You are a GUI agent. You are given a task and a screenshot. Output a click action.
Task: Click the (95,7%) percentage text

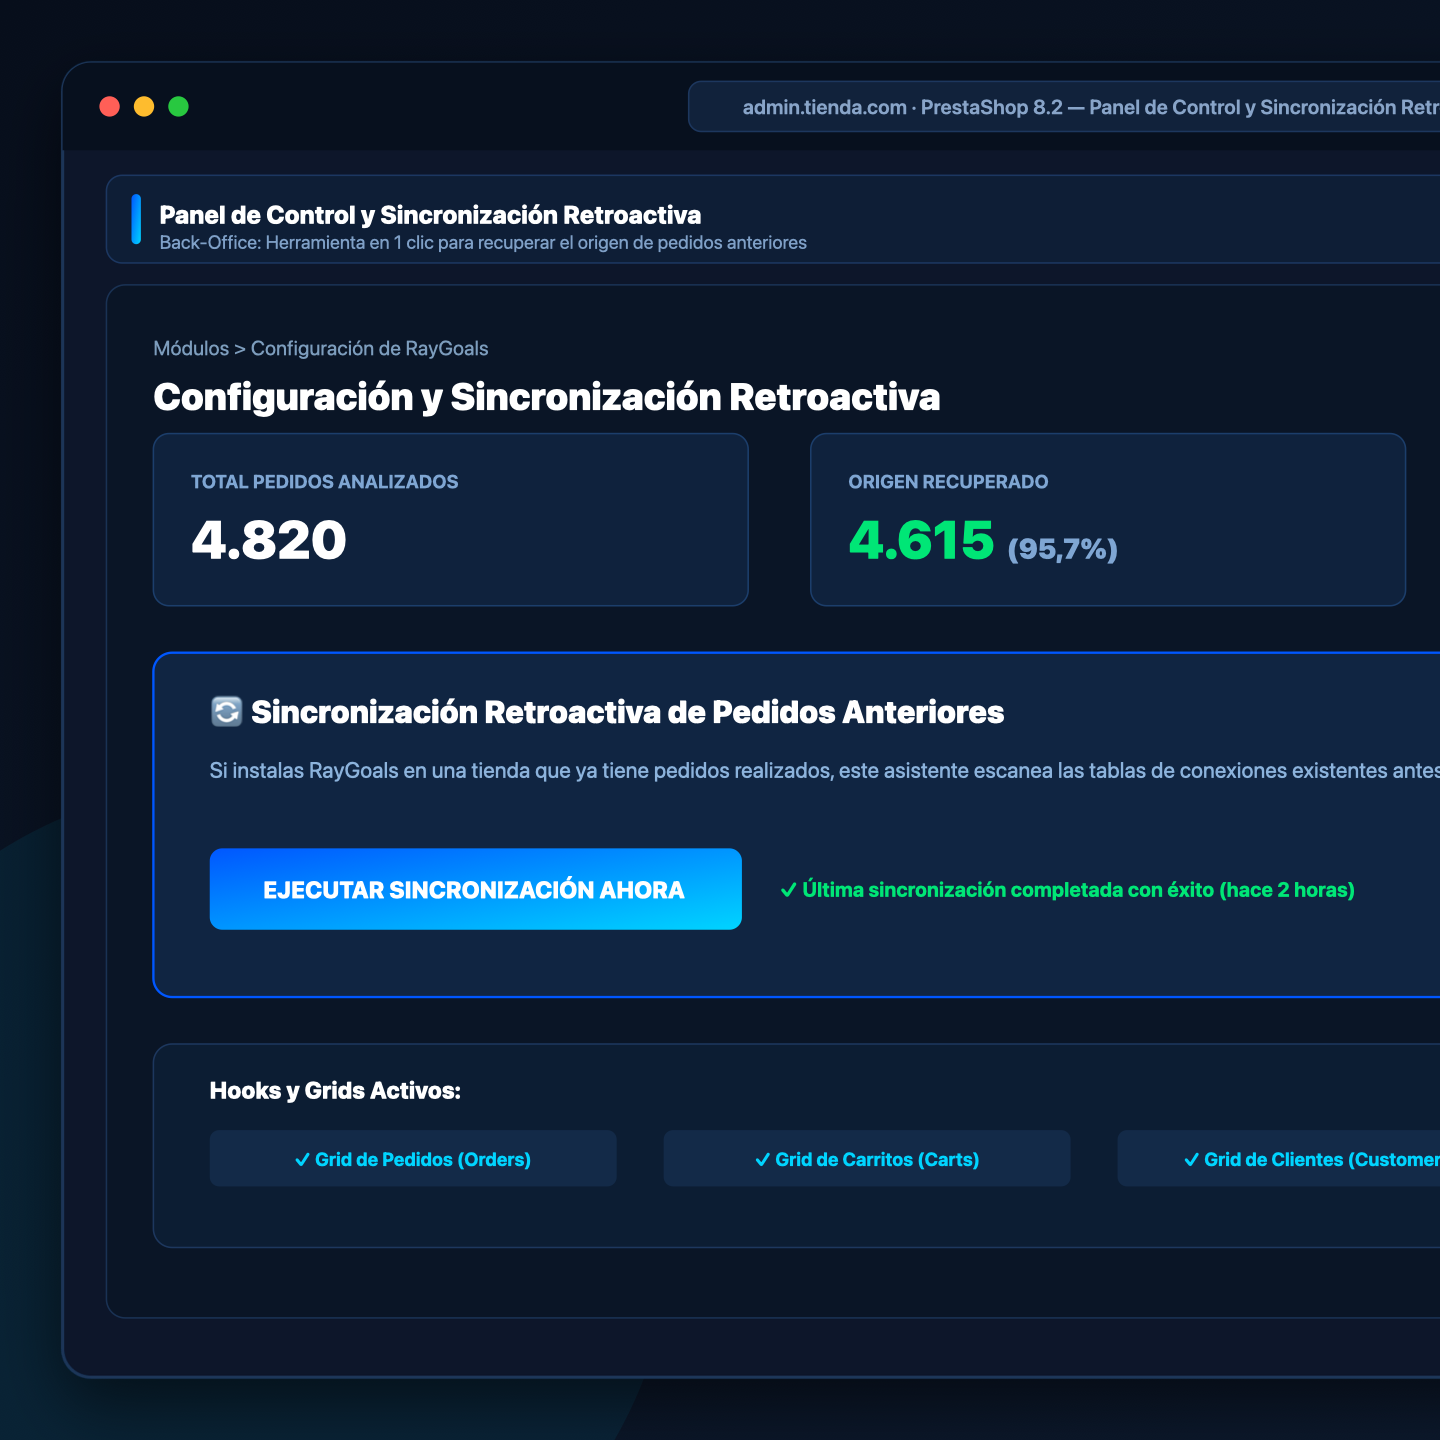tap(1062, 549)
